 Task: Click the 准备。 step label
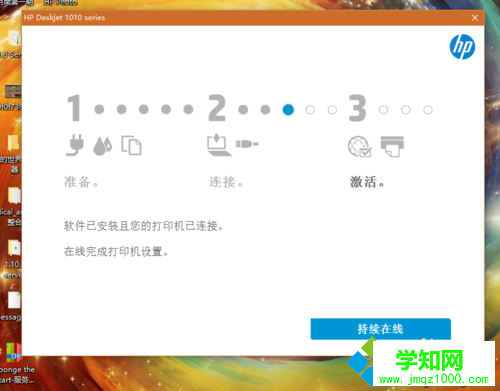[x=81, y=182]
